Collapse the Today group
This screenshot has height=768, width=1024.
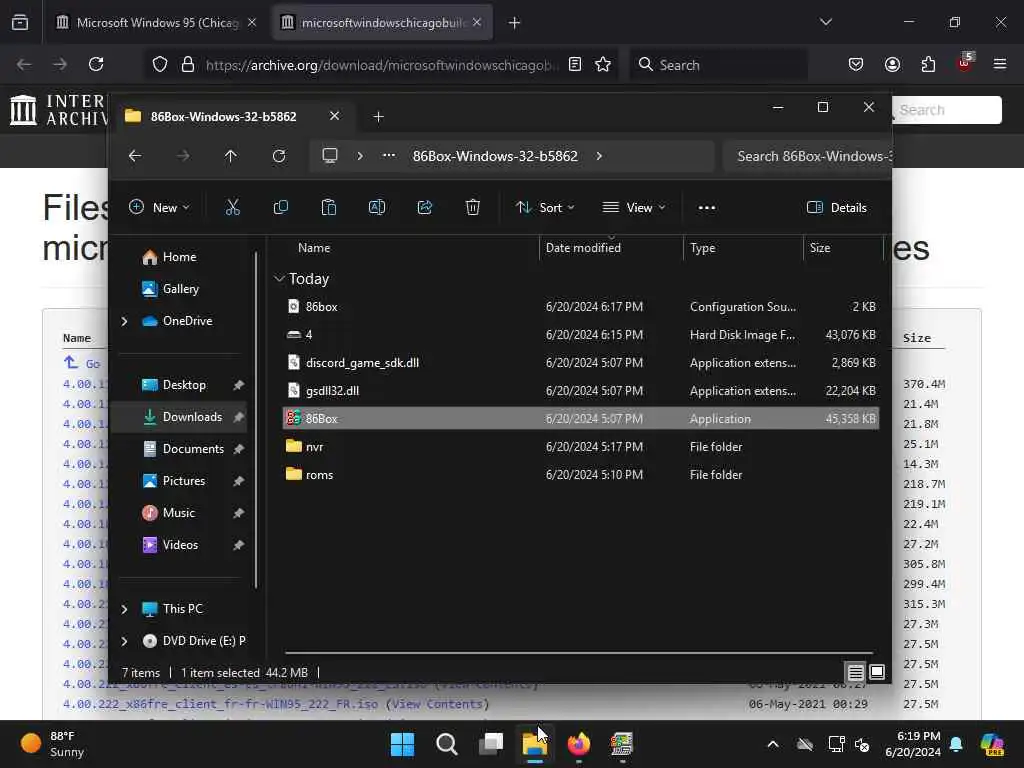pyautogui.click(x=279, y=279)
